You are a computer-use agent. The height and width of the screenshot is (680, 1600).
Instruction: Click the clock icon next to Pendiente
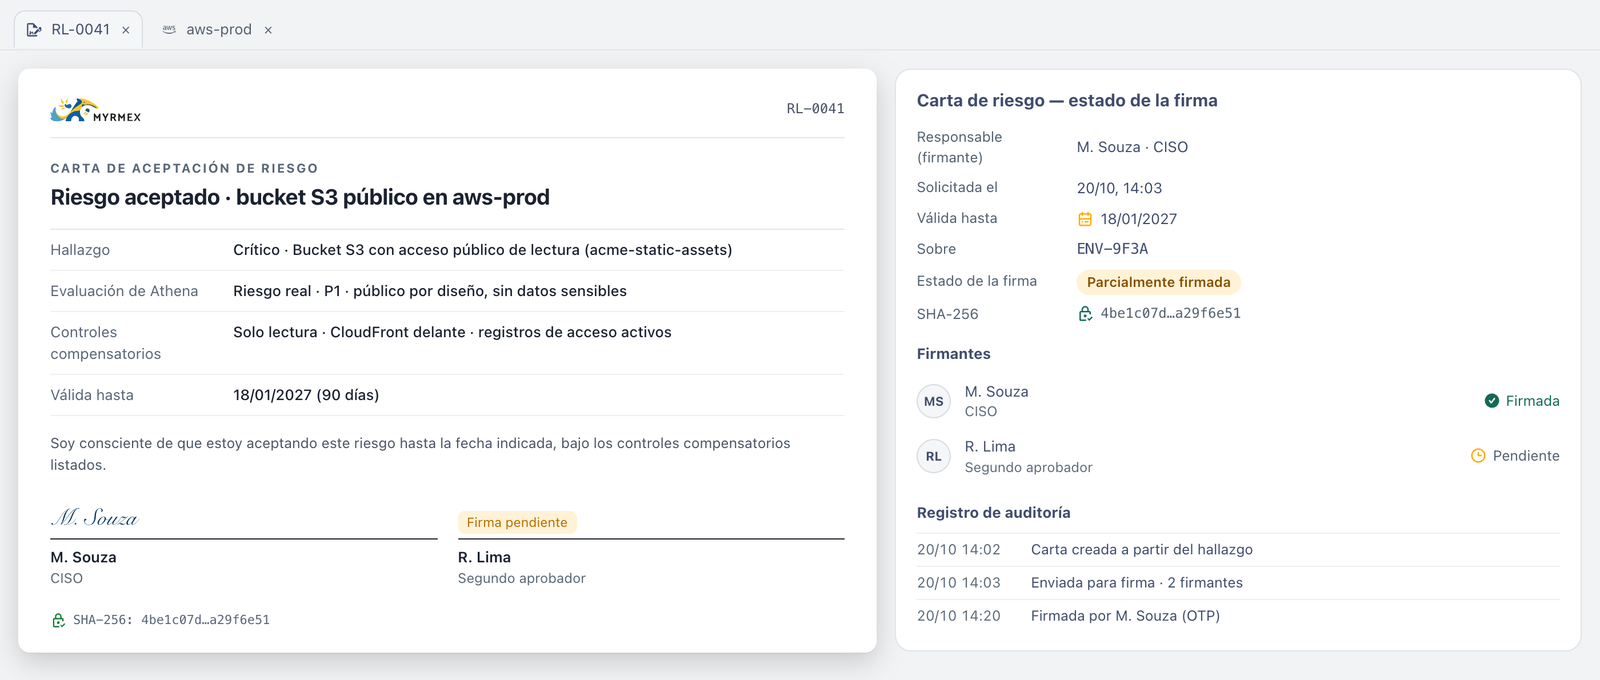pyautogui.click(x=1478, y=456)
